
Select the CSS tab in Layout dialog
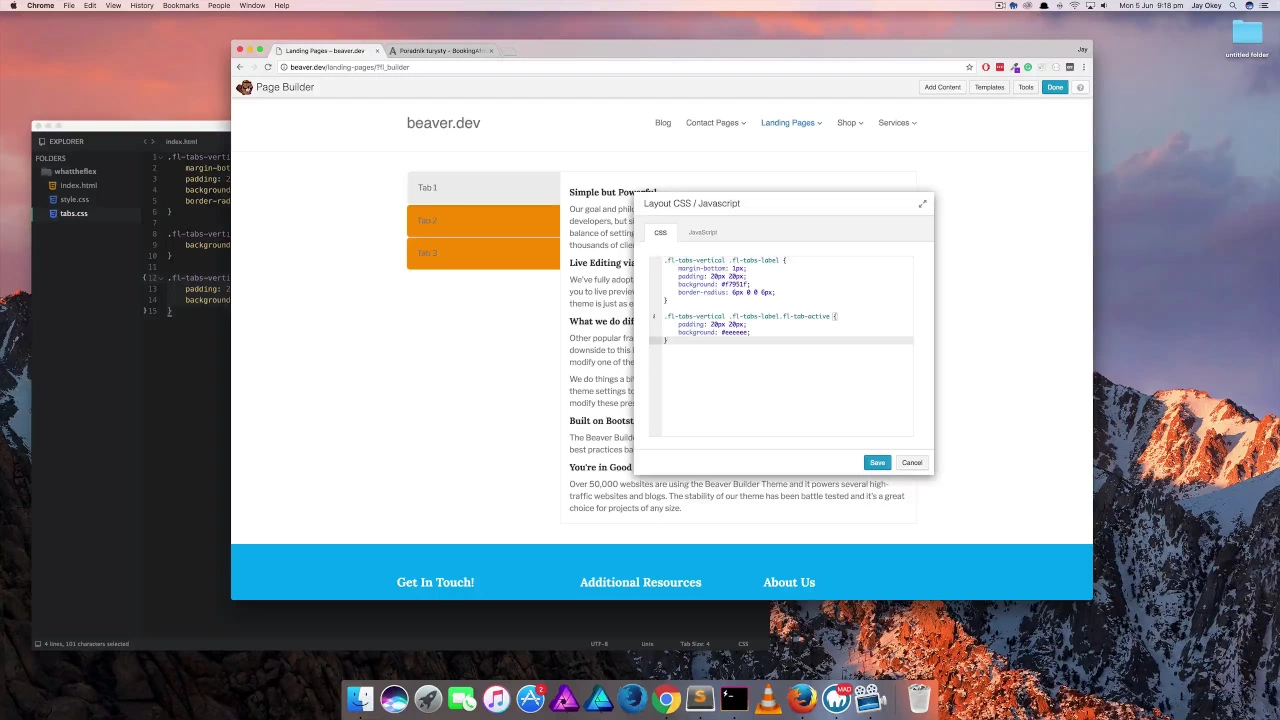(x=660, y=232)
